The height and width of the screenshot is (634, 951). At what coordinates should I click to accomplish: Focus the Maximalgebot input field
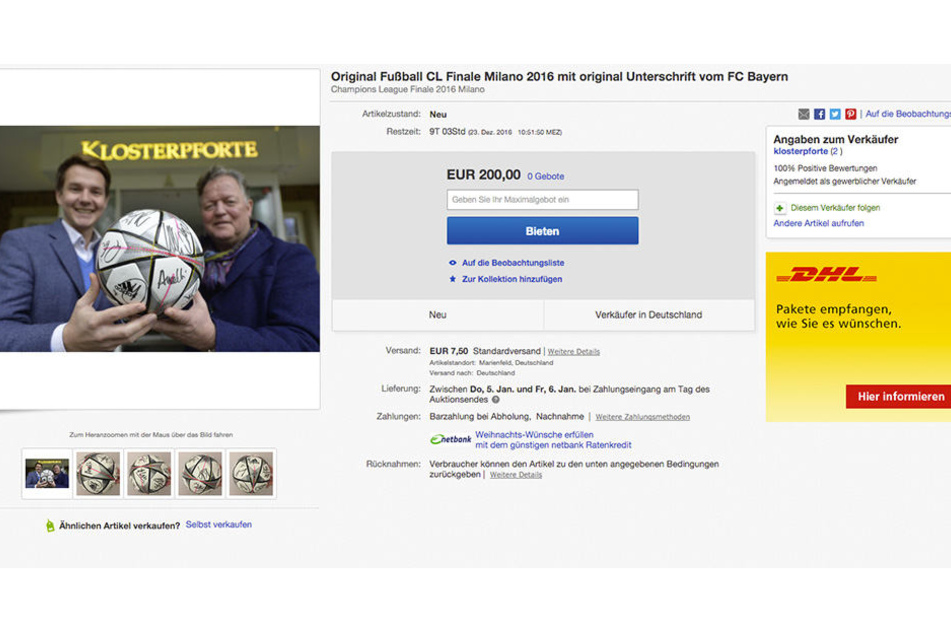[542, 200]
